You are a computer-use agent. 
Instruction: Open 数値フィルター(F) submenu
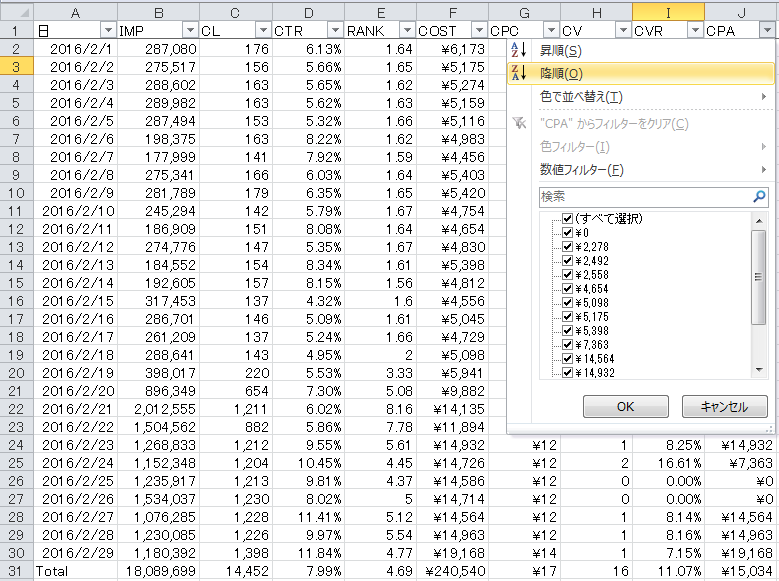(640, 169)
